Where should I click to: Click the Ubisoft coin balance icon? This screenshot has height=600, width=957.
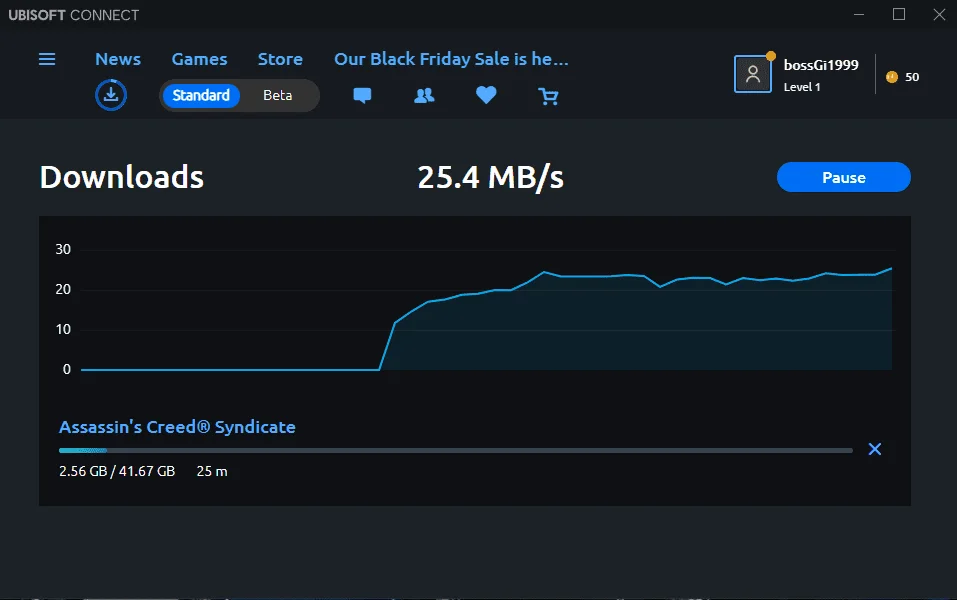point(892,77)
